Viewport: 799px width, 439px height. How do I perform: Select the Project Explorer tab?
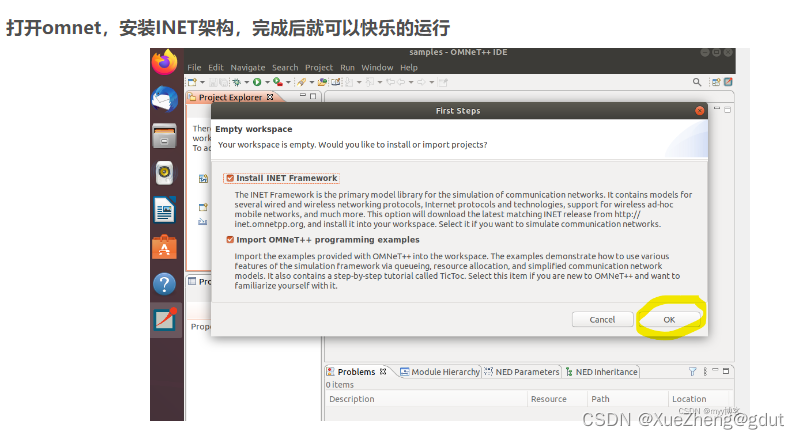pos(231,97)
